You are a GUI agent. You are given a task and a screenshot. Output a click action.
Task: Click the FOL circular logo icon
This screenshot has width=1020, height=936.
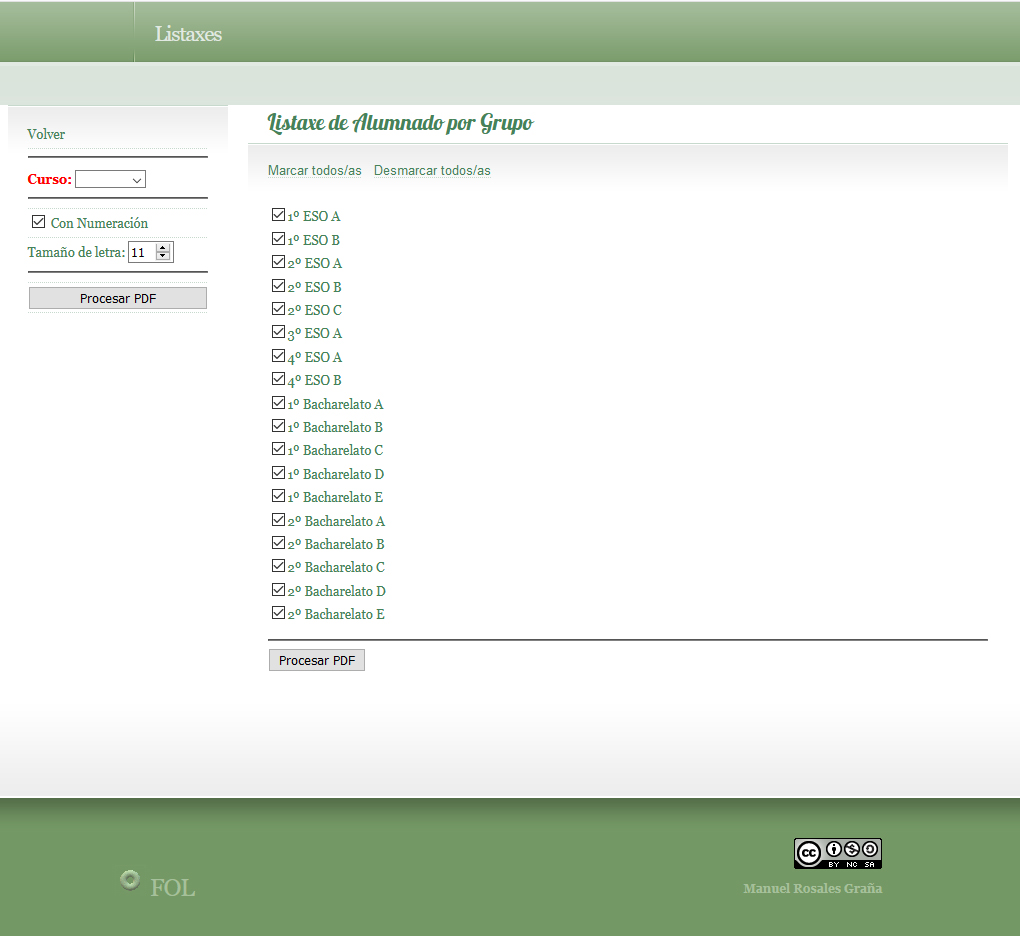click(129, 880)
